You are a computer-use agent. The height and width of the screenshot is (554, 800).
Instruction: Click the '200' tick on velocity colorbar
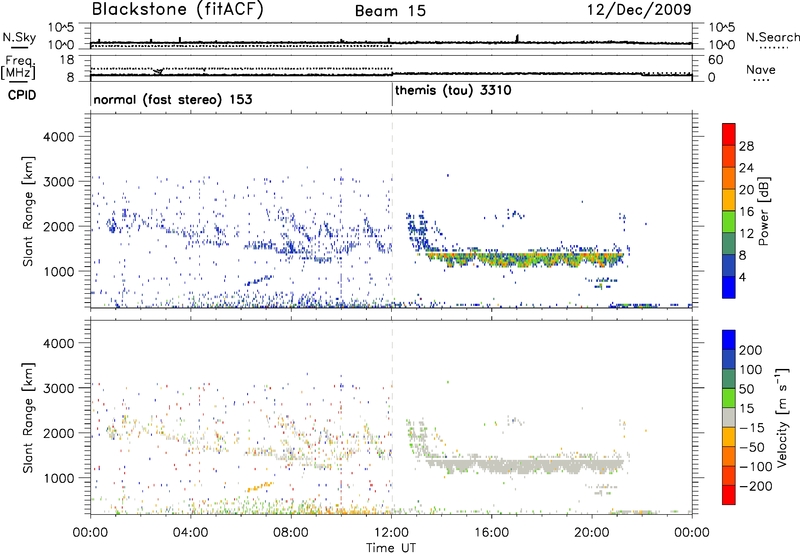(751, 350)
